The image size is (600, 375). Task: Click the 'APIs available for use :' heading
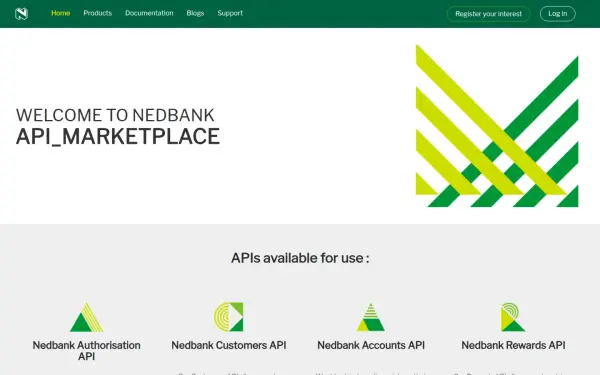[300, 258]
